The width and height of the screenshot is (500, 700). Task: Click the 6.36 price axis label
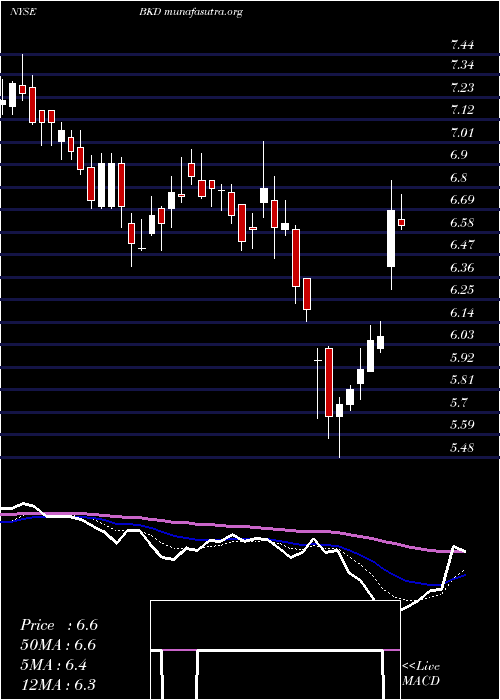coord(462,267)
